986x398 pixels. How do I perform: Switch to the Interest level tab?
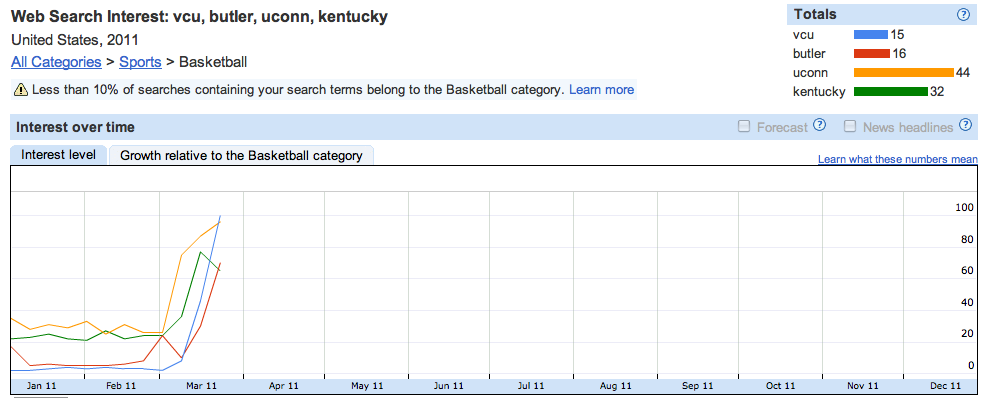tap(58, 155)
